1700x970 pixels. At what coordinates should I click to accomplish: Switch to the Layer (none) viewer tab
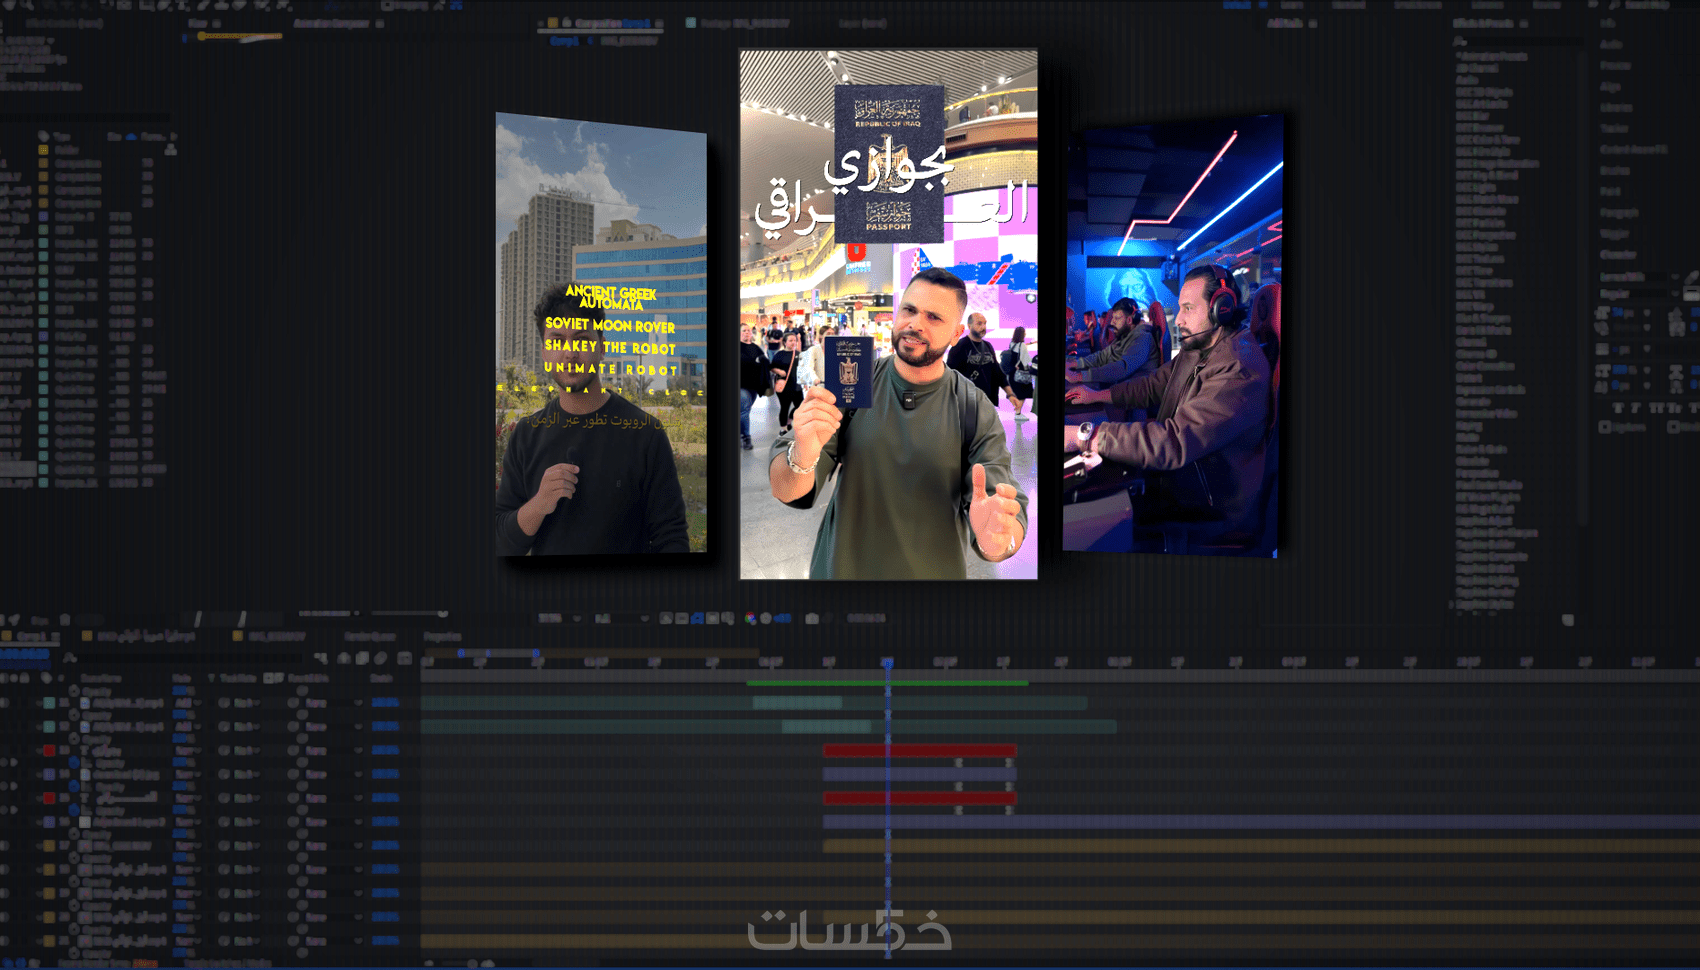click(863, 23)
